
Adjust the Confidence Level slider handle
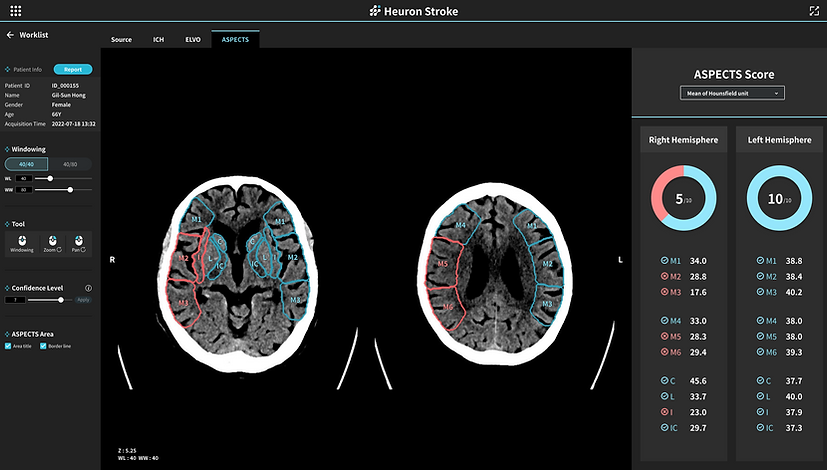[61, 300]
